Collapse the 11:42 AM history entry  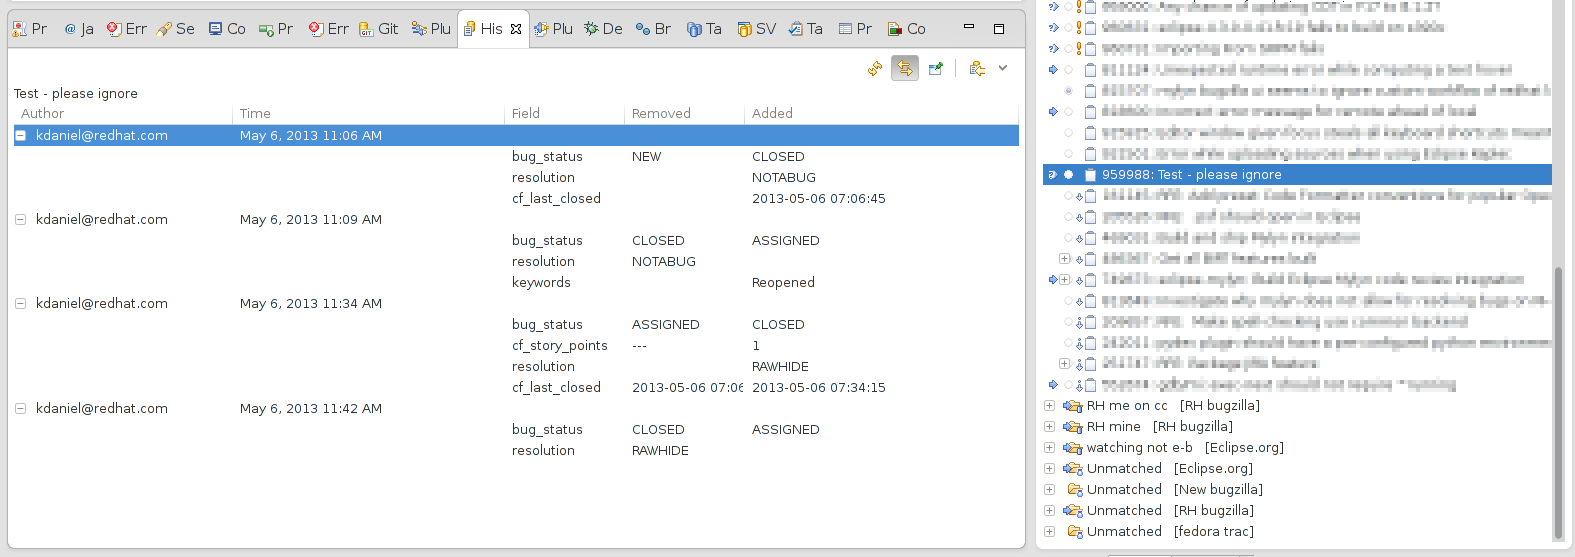pos(20,408)
